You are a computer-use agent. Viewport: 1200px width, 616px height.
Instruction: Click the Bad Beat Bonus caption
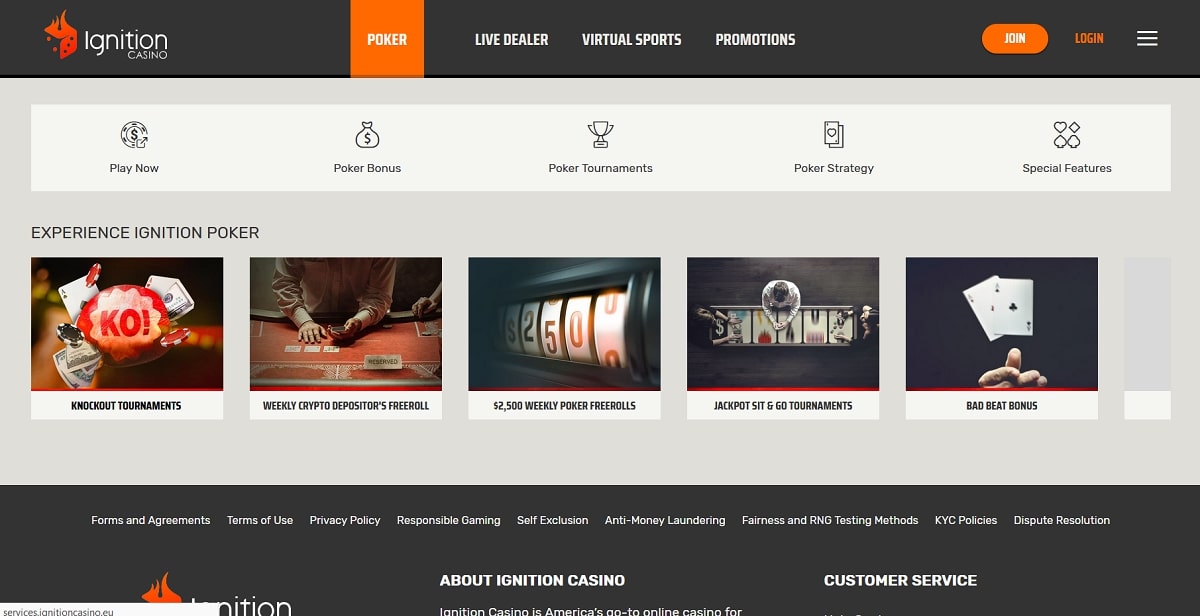point(1002,406)
